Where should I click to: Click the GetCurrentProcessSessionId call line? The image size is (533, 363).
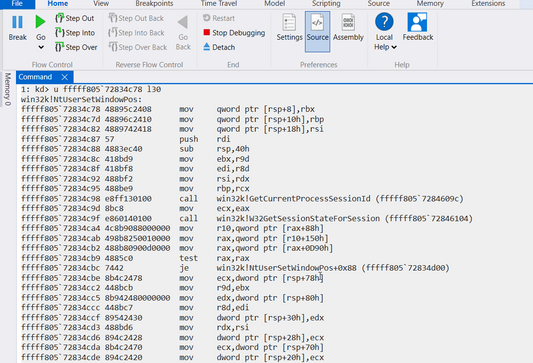pos(242,198)
